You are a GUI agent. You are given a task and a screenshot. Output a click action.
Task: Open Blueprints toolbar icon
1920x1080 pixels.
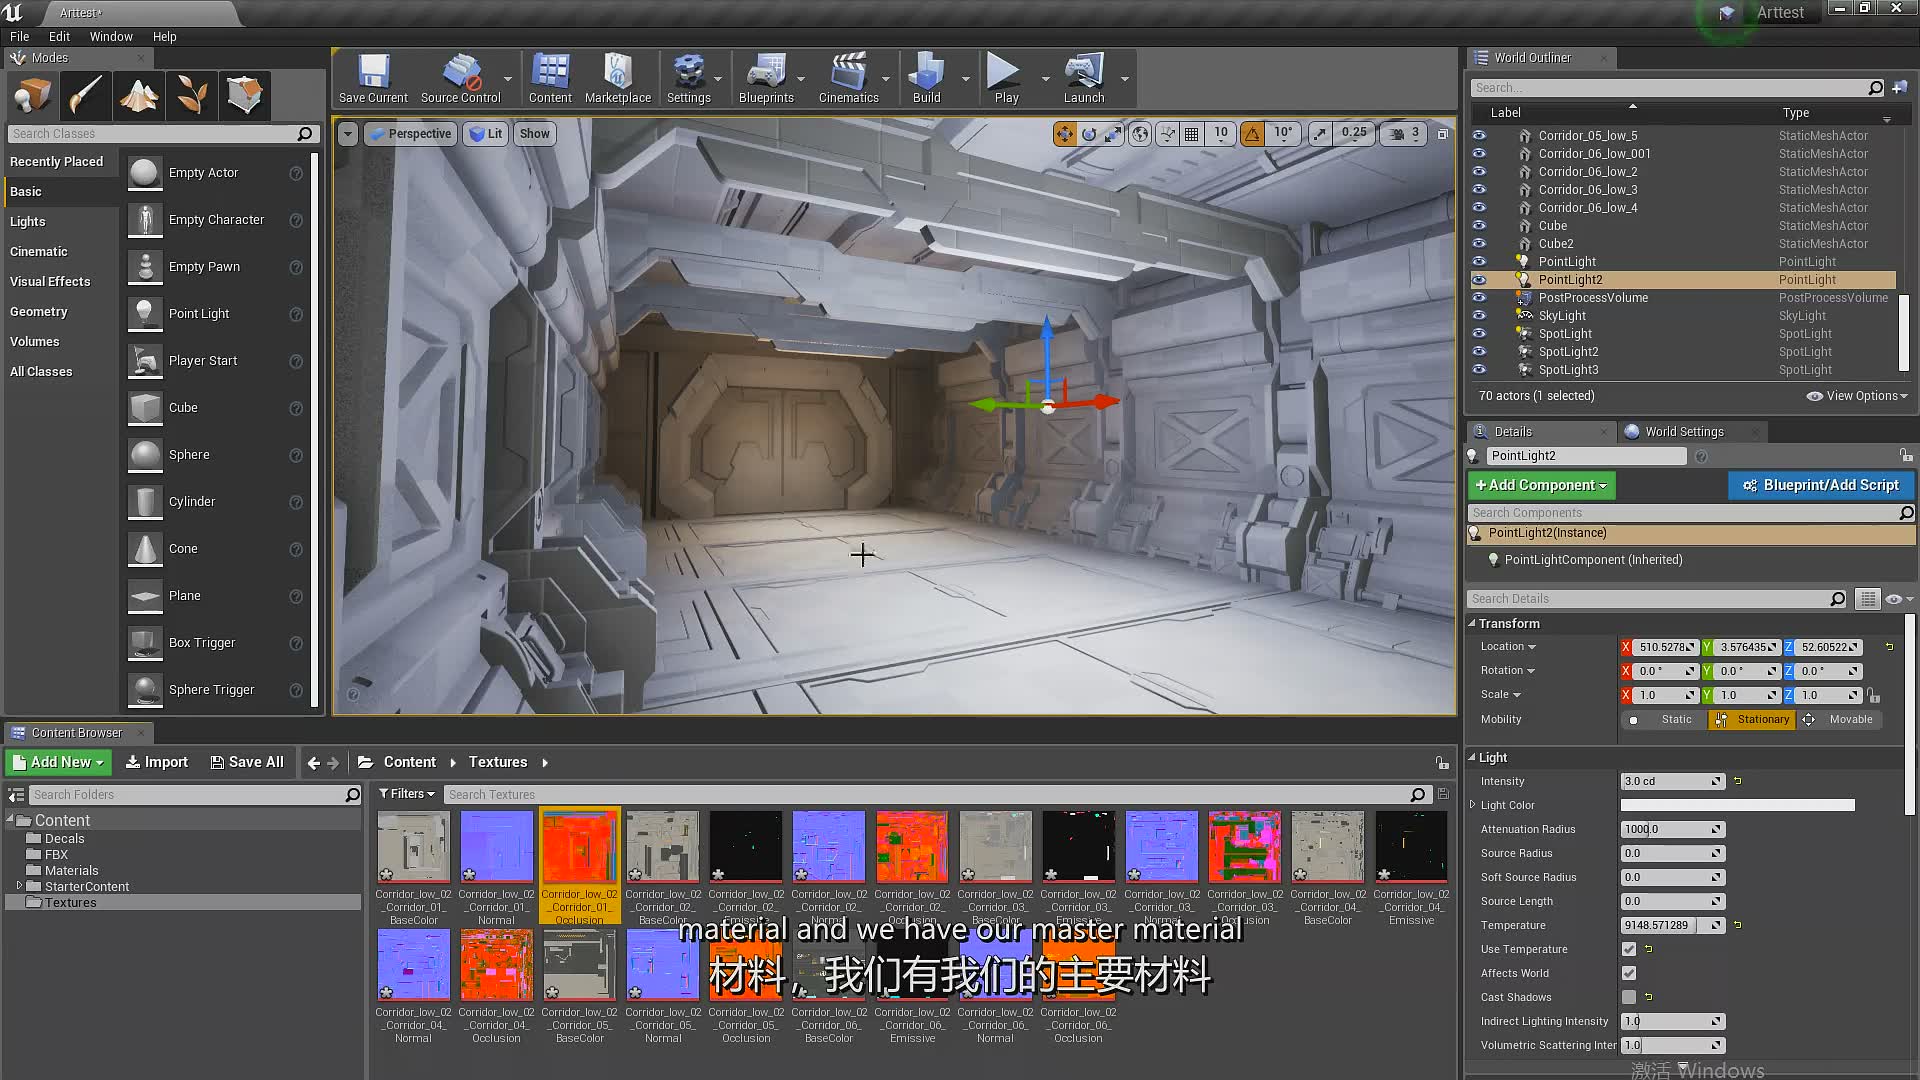[x=766, y=79]
